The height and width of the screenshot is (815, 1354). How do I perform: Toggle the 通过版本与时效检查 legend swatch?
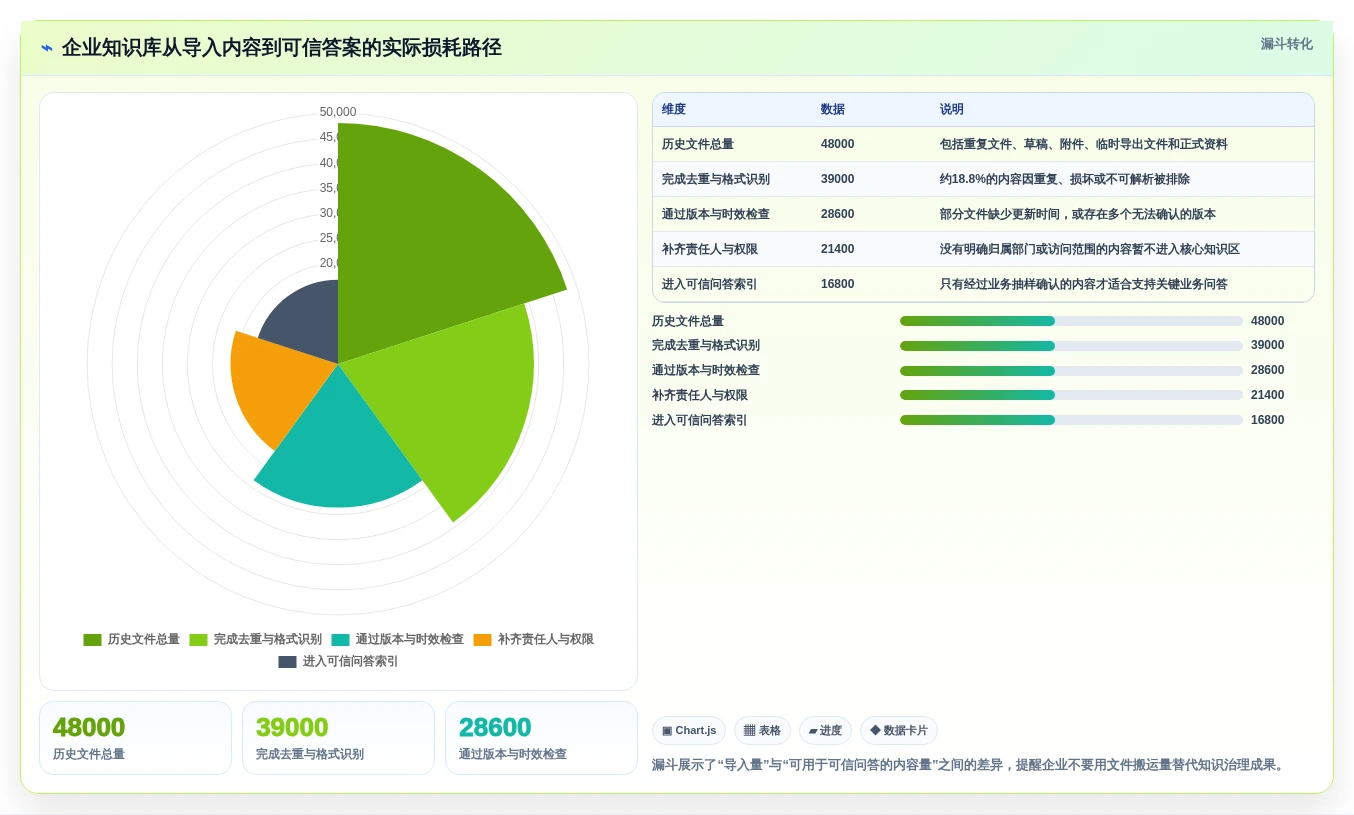(341, 640)
